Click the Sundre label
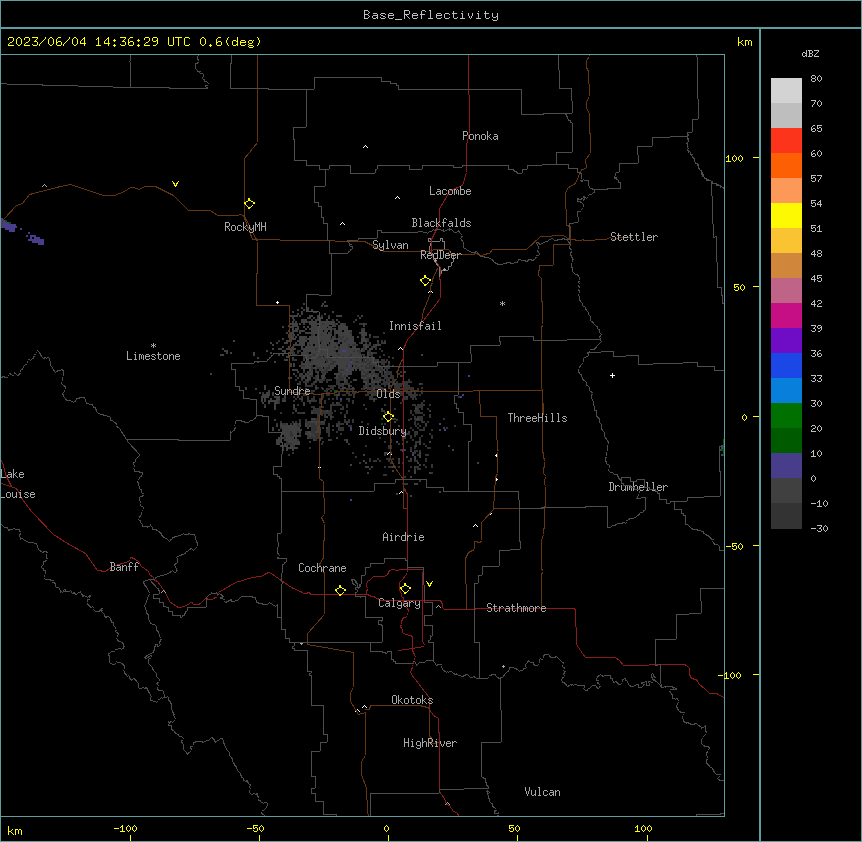The height and width of the screenshot is (842, 862). (x=292, y=391)
